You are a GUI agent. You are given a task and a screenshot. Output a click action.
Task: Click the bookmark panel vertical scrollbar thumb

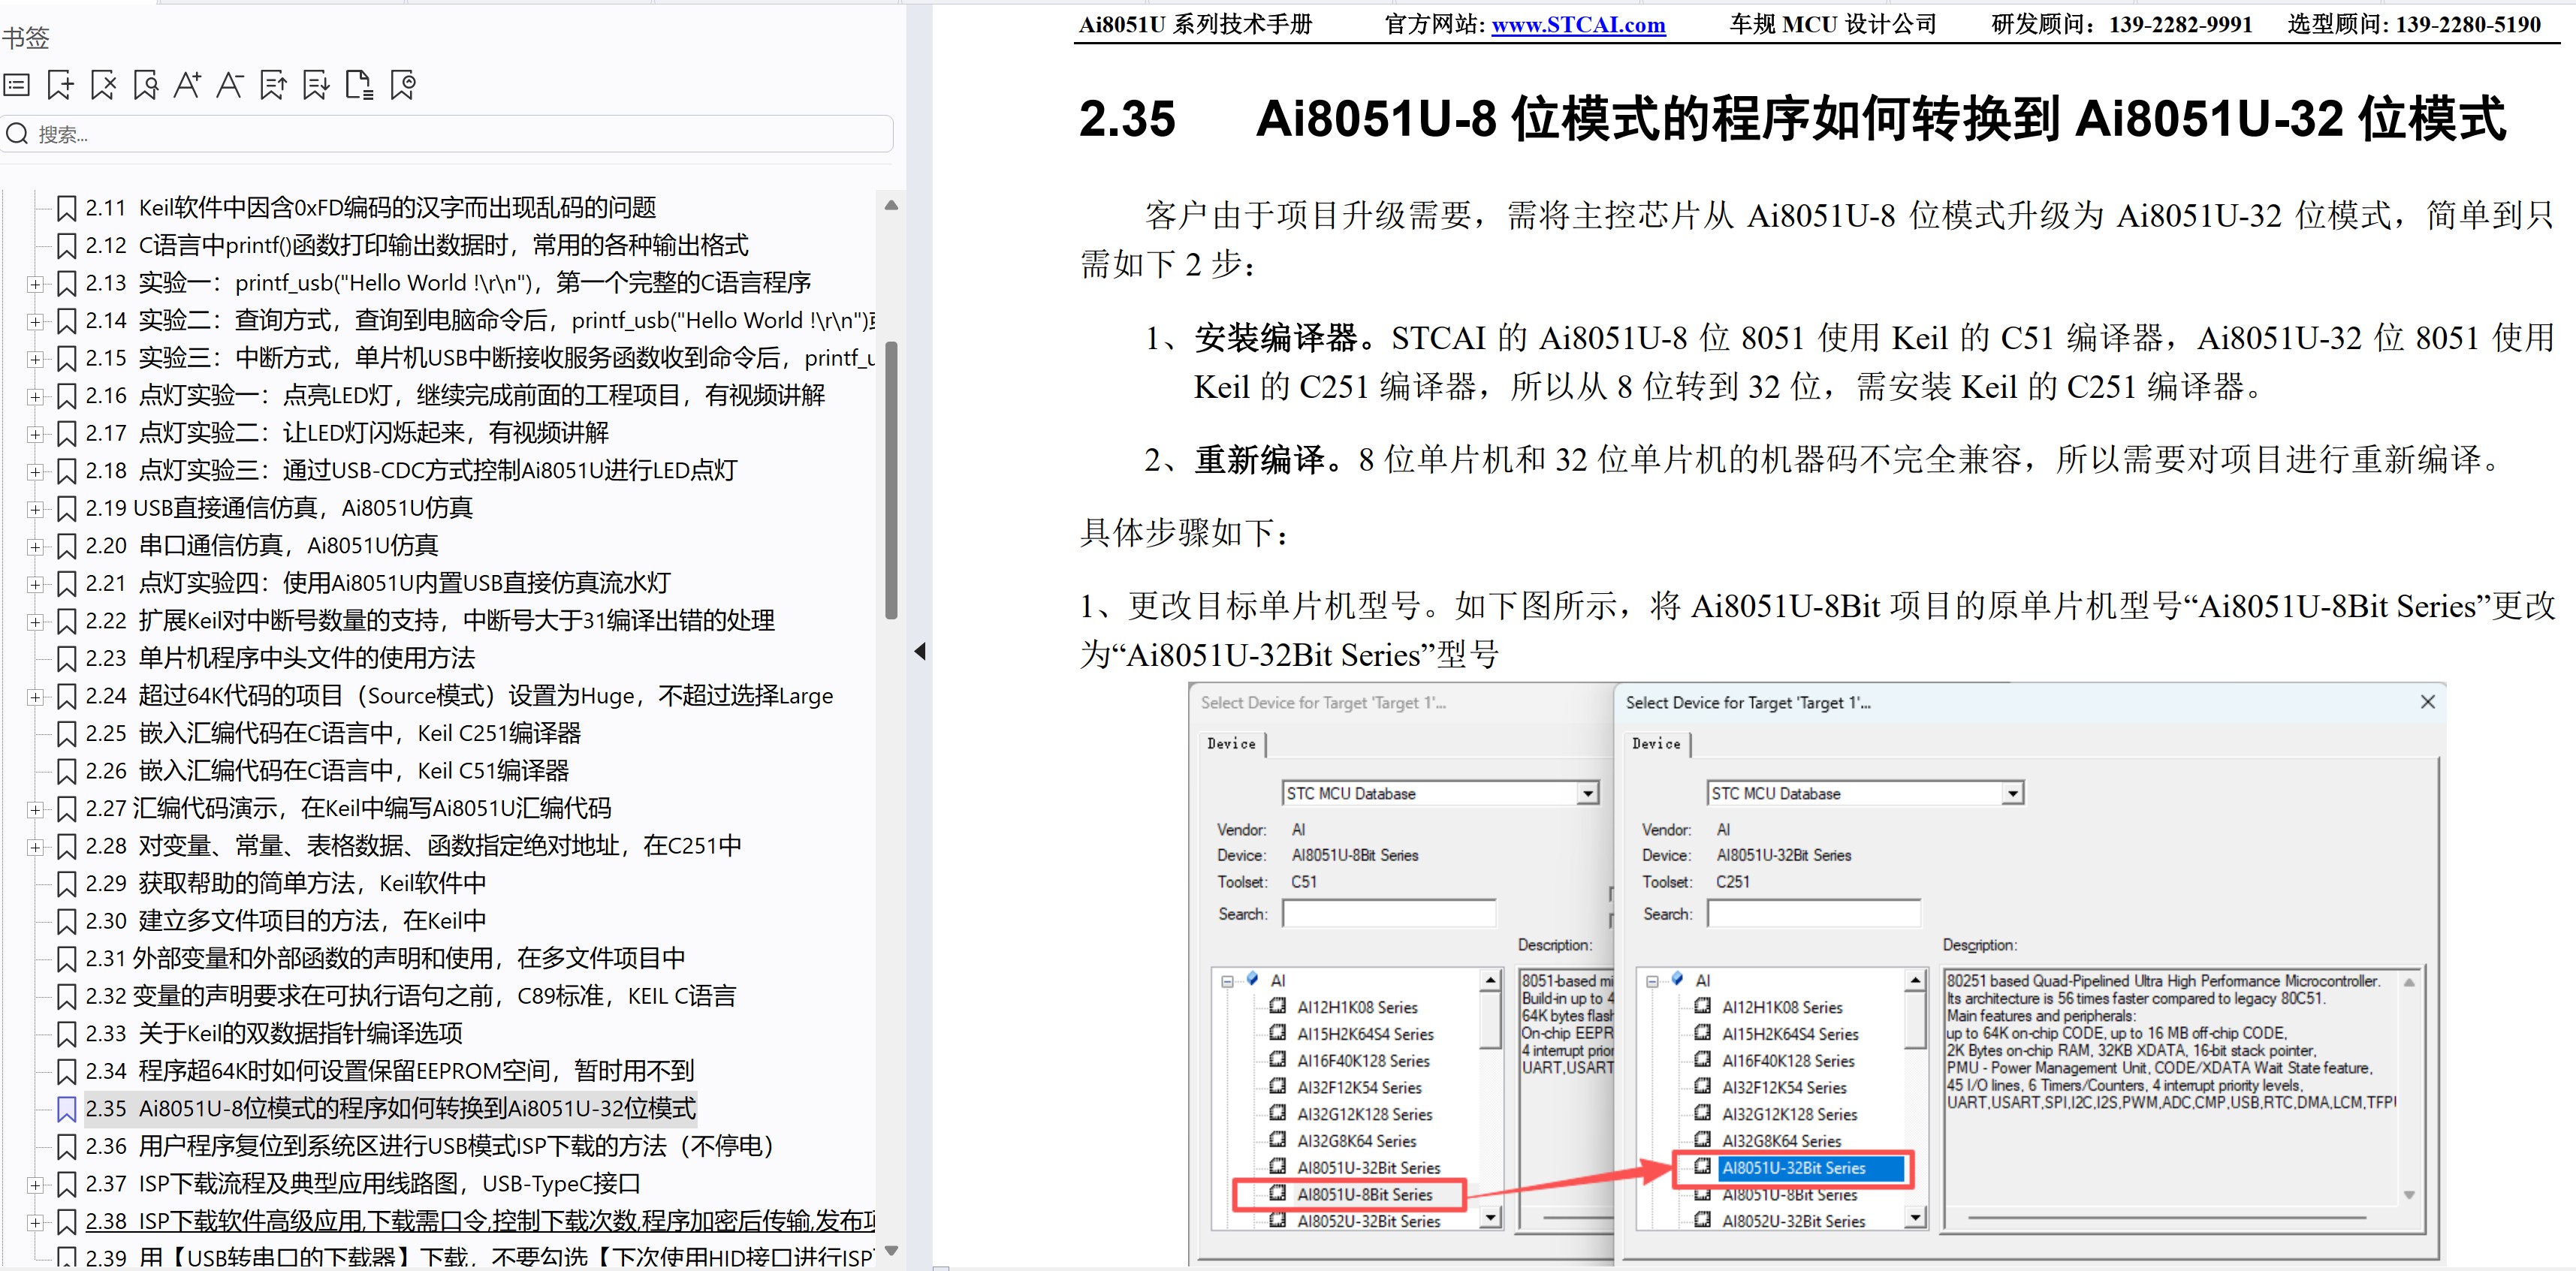coord(891,480)
